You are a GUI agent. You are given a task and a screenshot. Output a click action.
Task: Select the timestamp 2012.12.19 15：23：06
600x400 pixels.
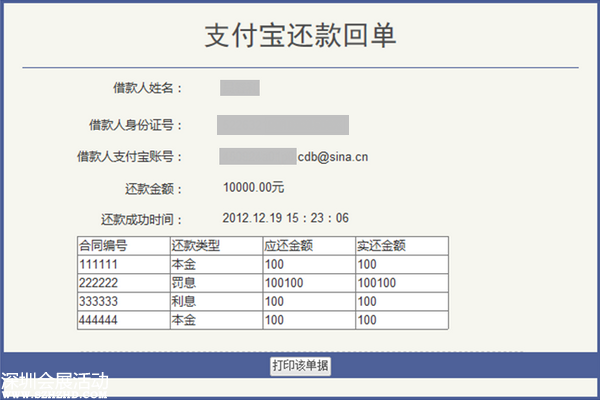click(285, 218)
